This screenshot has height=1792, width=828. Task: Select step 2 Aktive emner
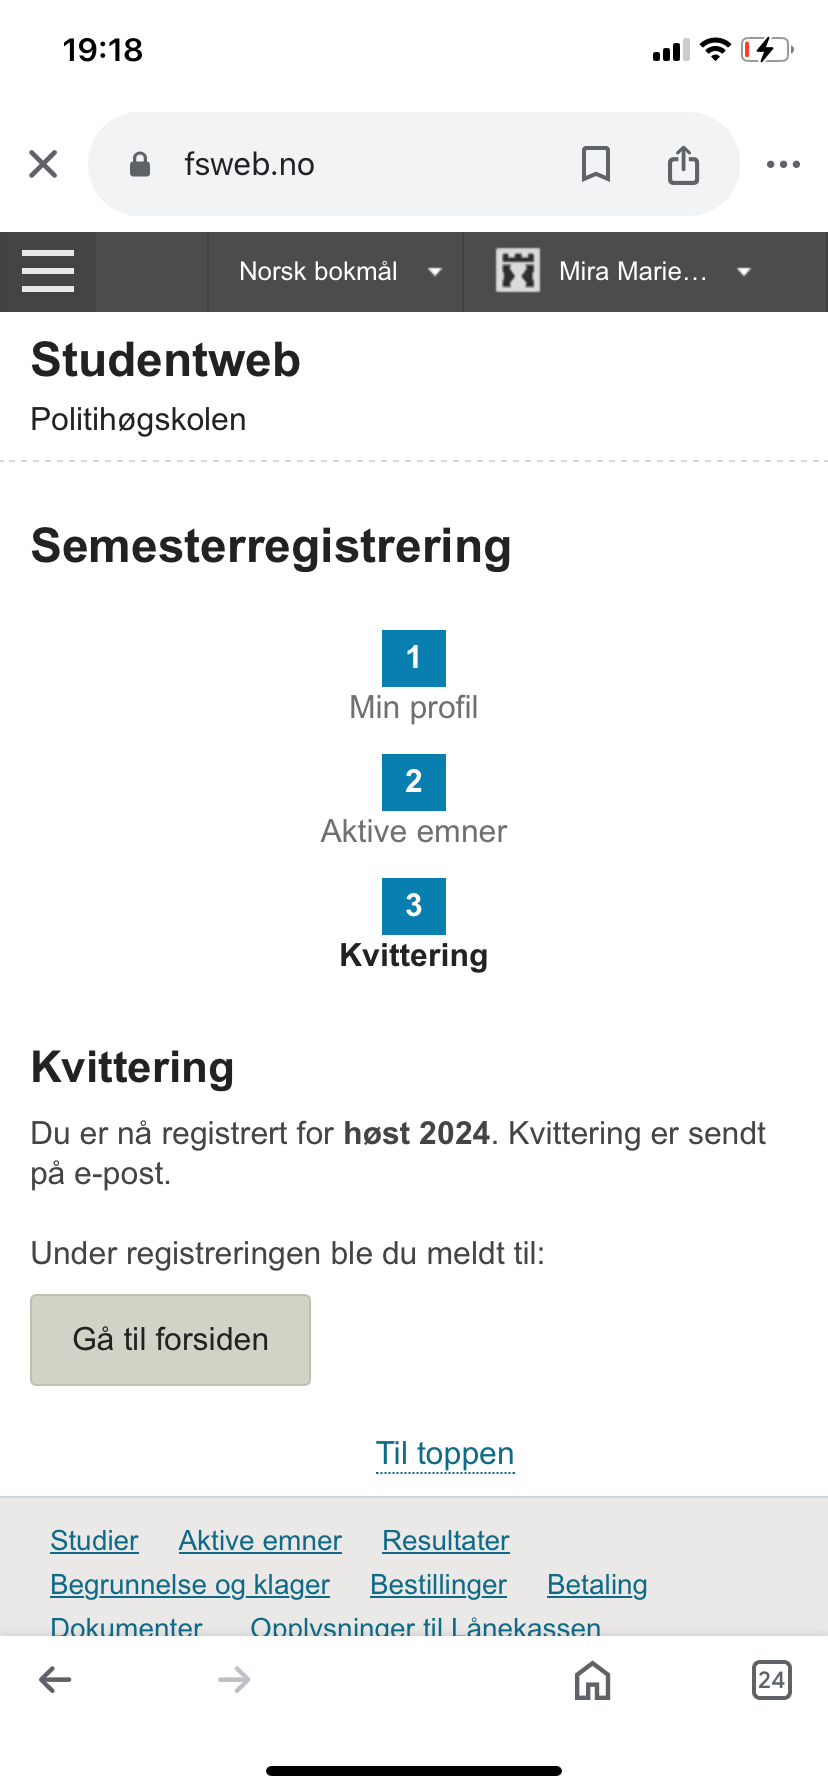click(x=414, y=802)
